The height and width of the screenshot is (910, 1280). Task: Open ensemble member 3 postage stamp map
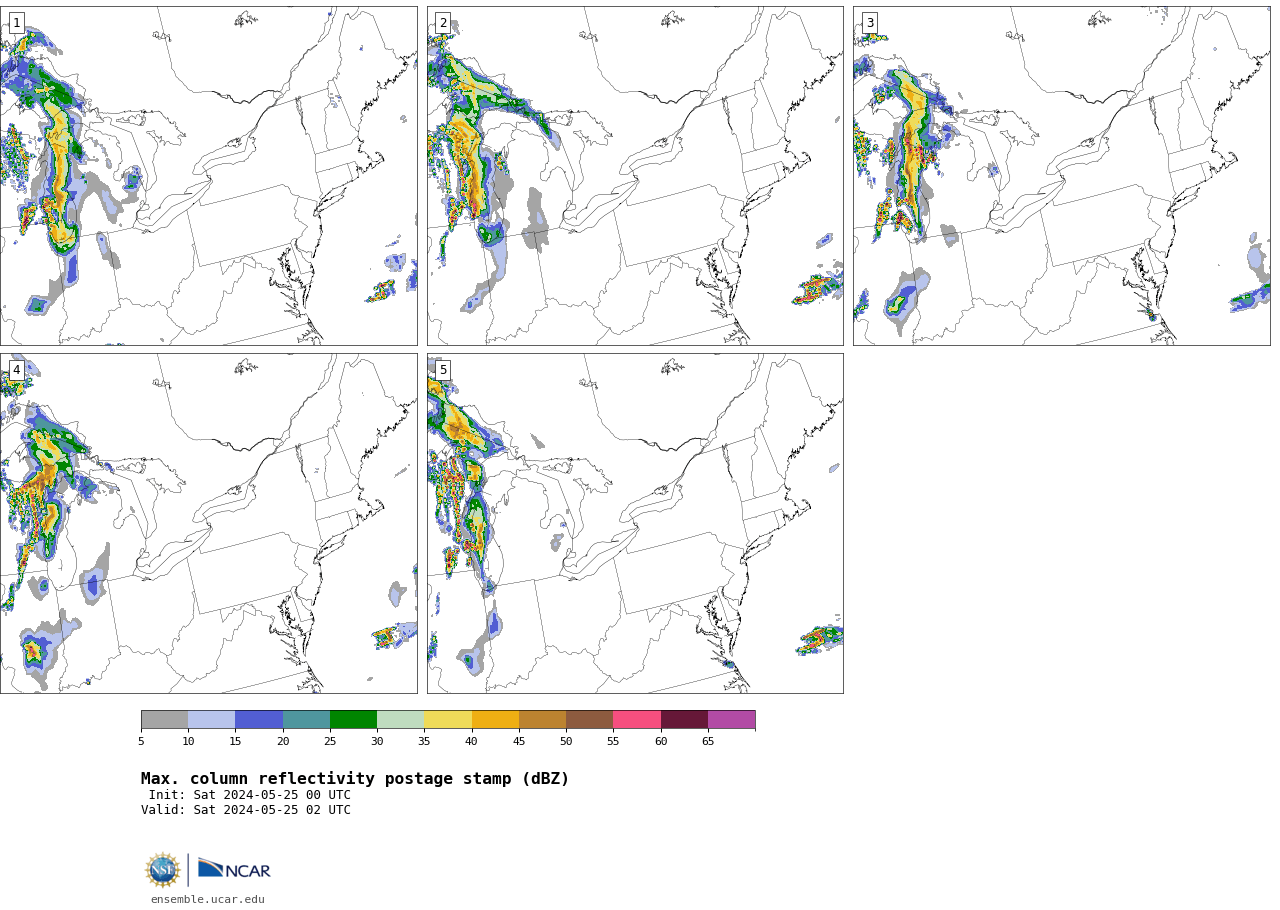(1061, 176)
